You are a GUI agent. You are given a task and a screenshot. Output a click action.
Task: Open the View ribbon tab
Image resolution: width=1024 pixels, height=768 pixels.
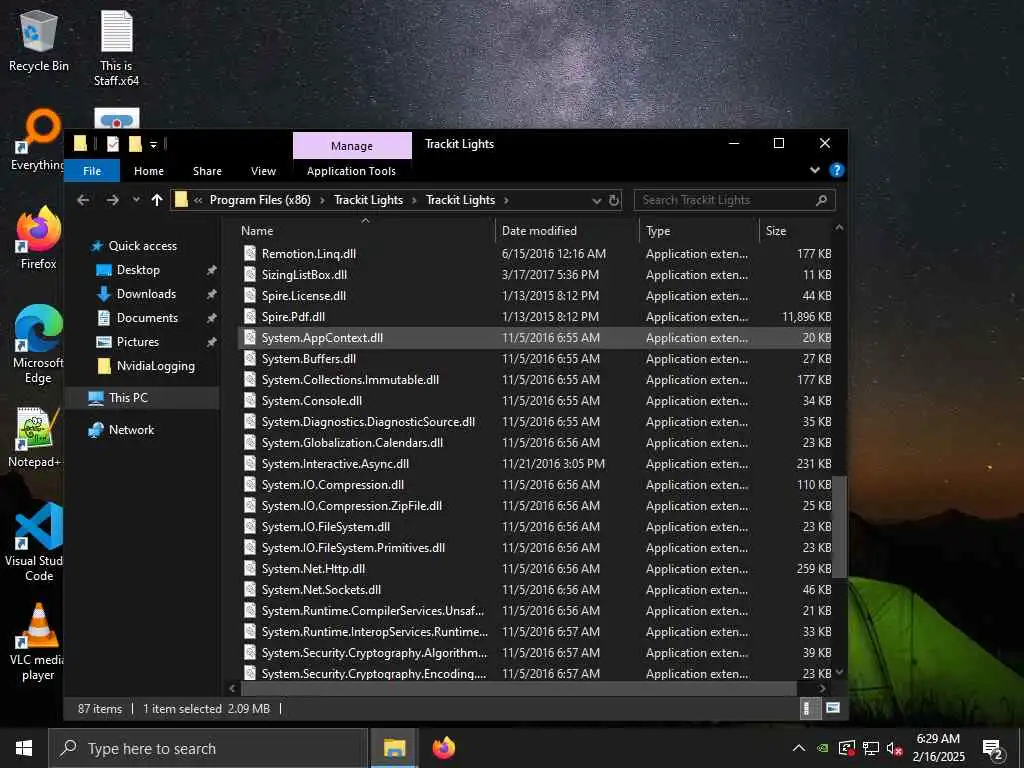[263, 170]
